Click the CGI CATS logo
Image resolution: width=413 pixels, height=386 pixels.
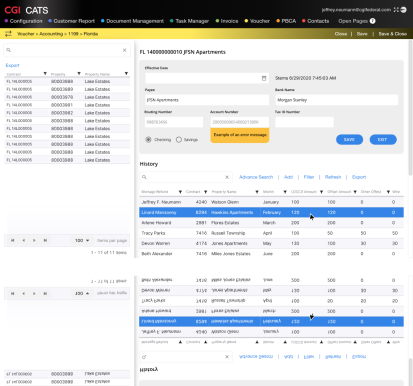[x=26, y=10]
